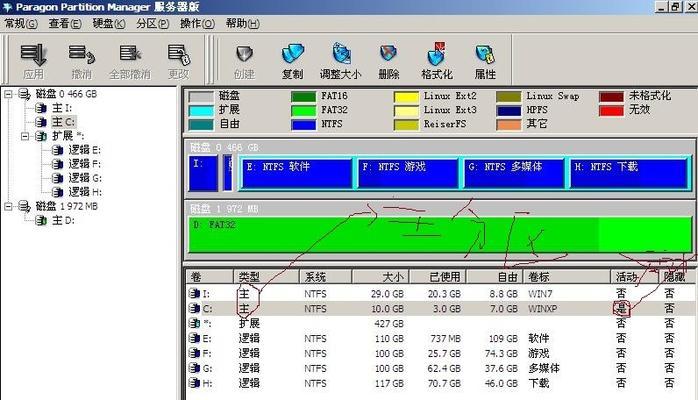
Task: Click the E: volume icon in the list
Action: (x=194, y=339)
